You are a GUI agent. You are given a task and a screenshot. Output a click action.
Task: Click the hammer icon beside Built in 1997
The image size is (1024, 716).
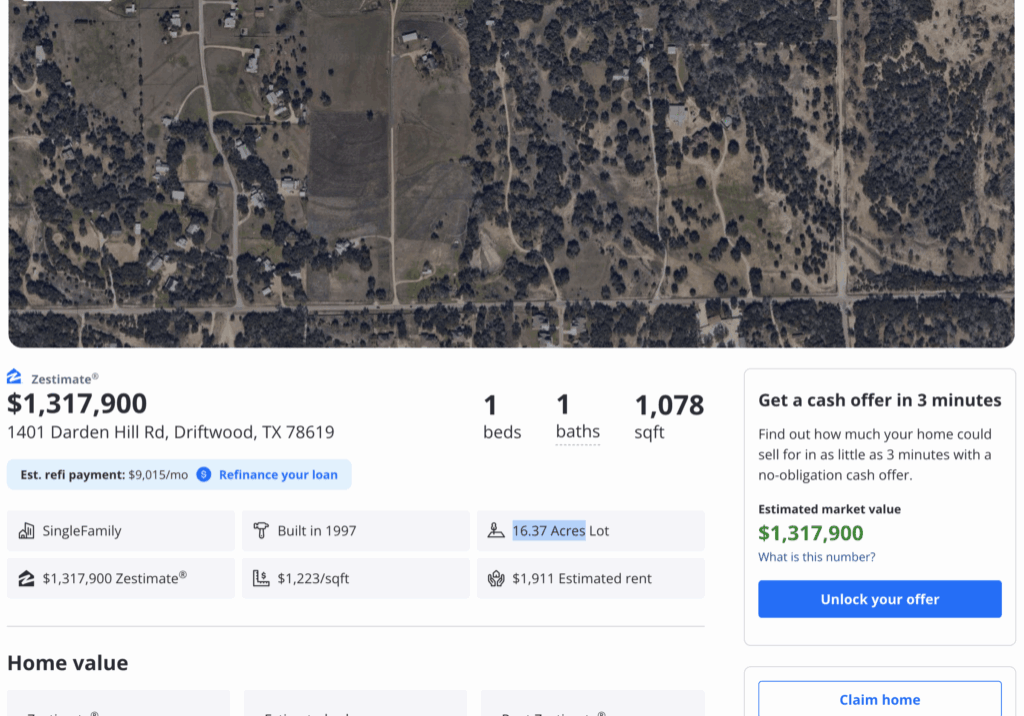[261, 530]
